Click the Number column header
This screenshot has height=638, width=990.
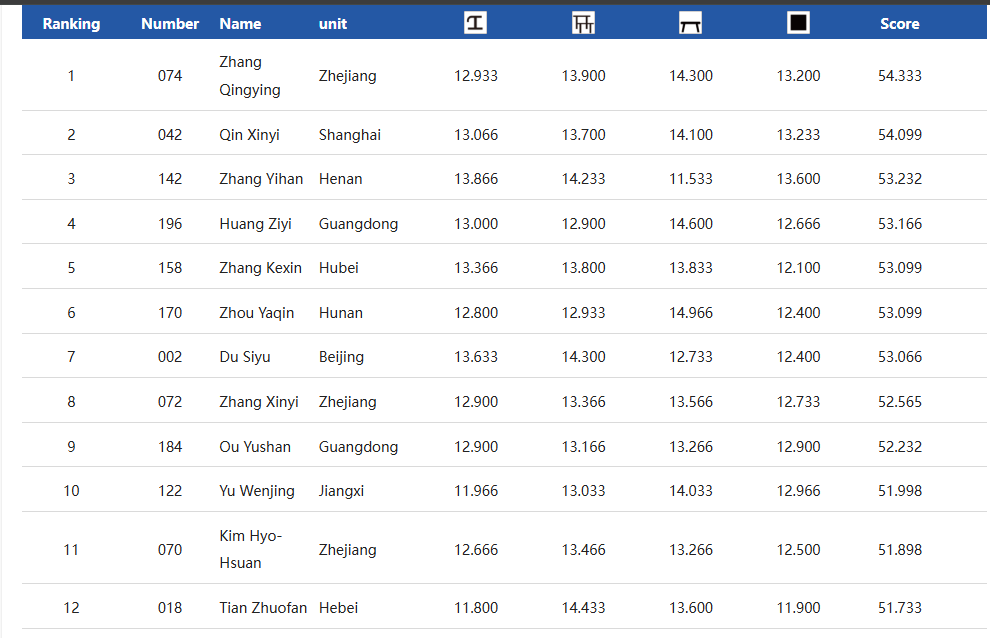pos(170,24)
